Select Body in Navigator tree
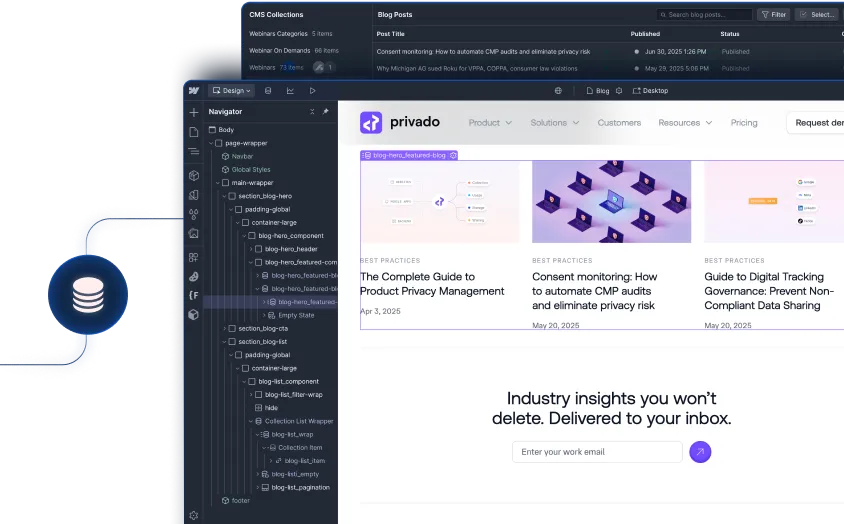 point(221,130)
